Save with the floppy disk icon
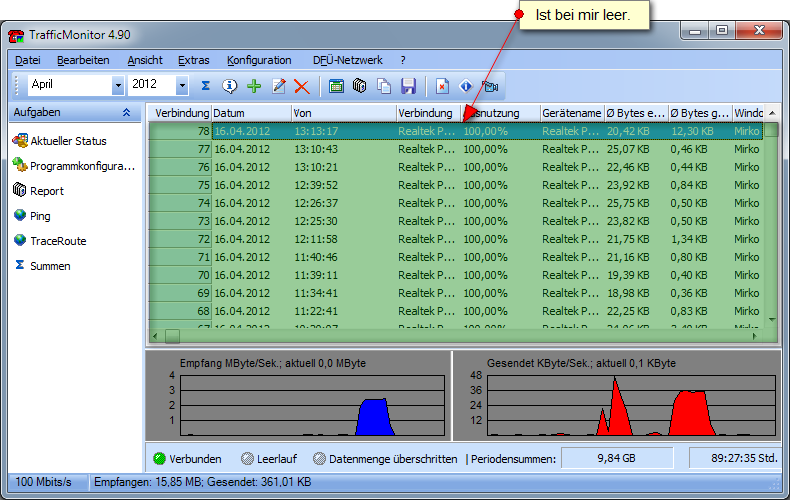 coord(408,86)
